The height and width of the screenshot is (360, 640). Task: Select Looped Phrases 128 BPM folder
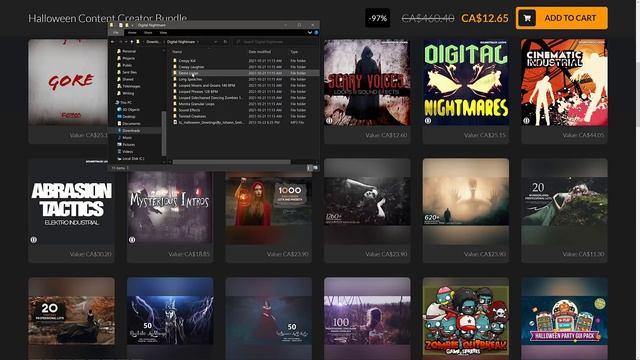click(x=198, y=91)
